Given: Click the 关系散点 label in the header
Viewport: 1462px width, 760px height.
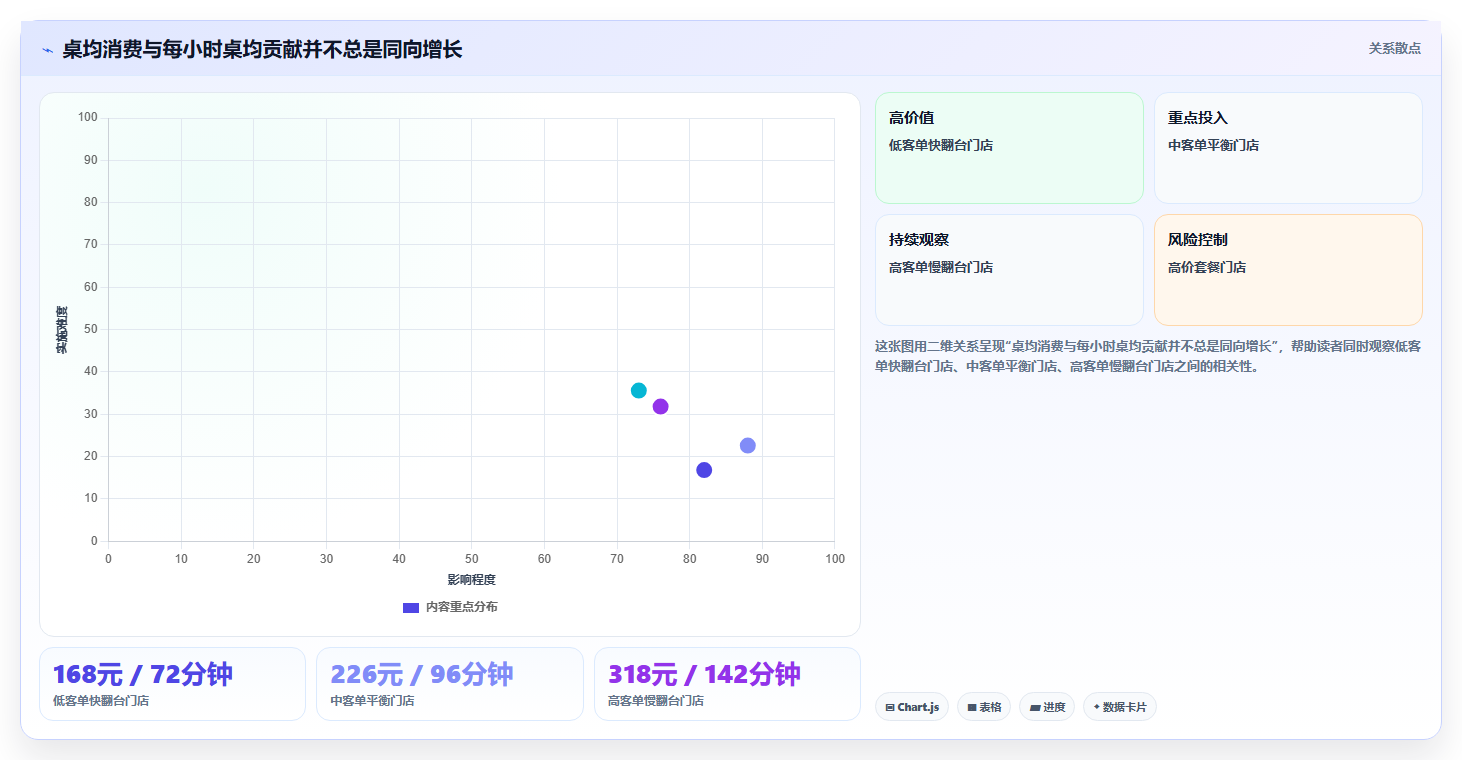Looking at the screenshot, I should [1395, 48].
